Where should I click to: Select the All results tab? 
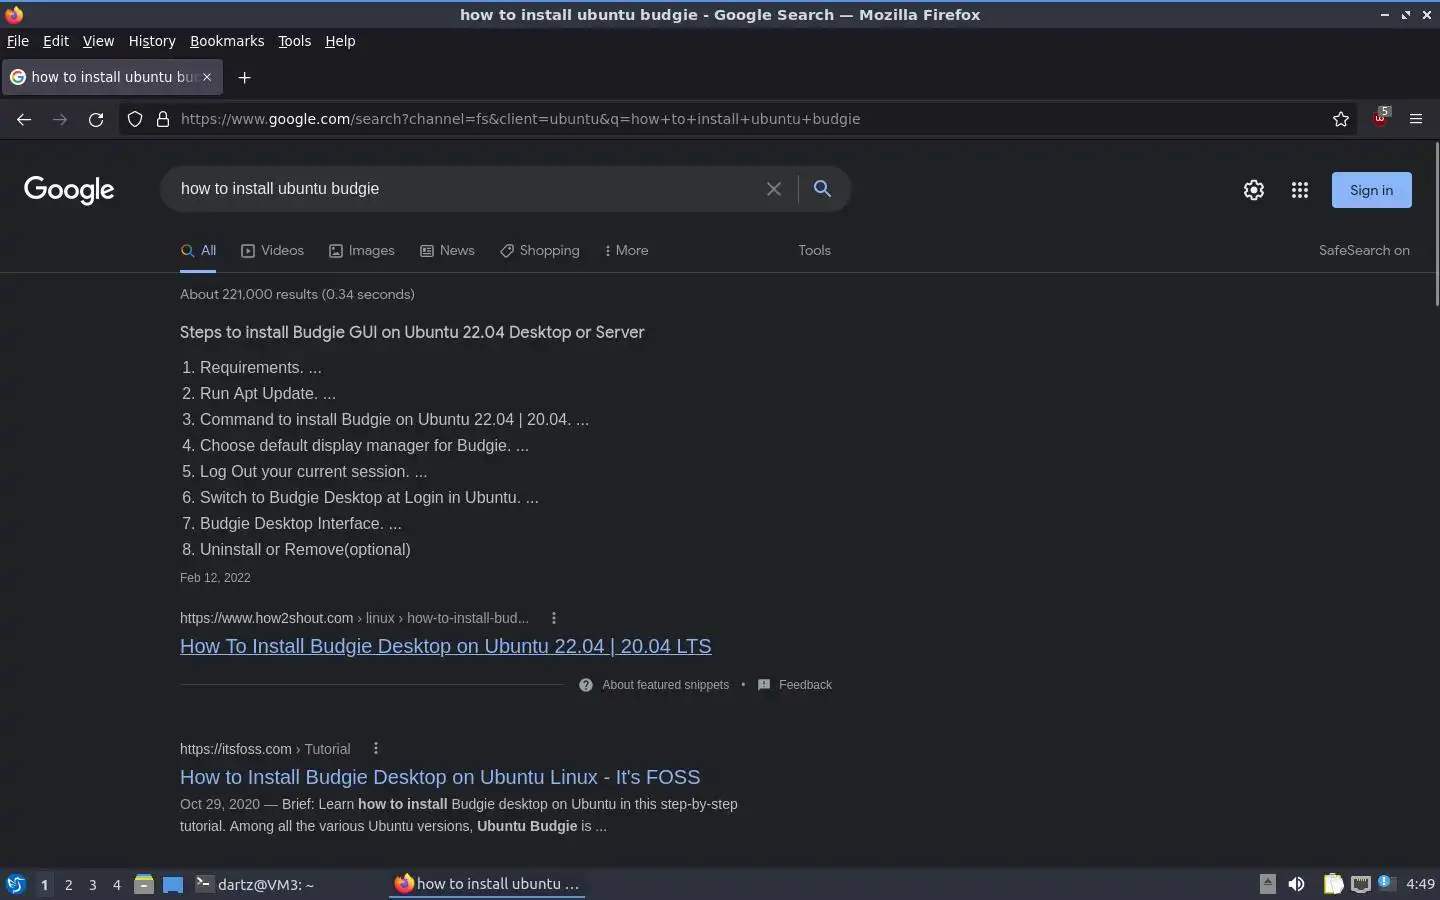coord(198,250)
